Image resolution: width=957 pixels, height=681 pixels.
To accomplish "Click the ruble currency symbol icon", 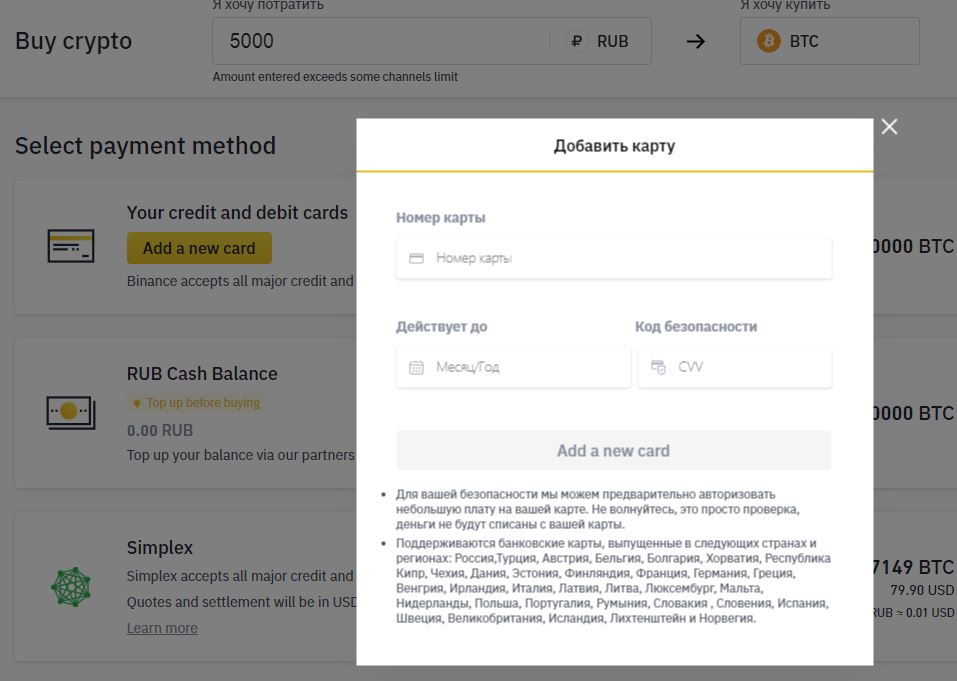I will tap(576, 41).
